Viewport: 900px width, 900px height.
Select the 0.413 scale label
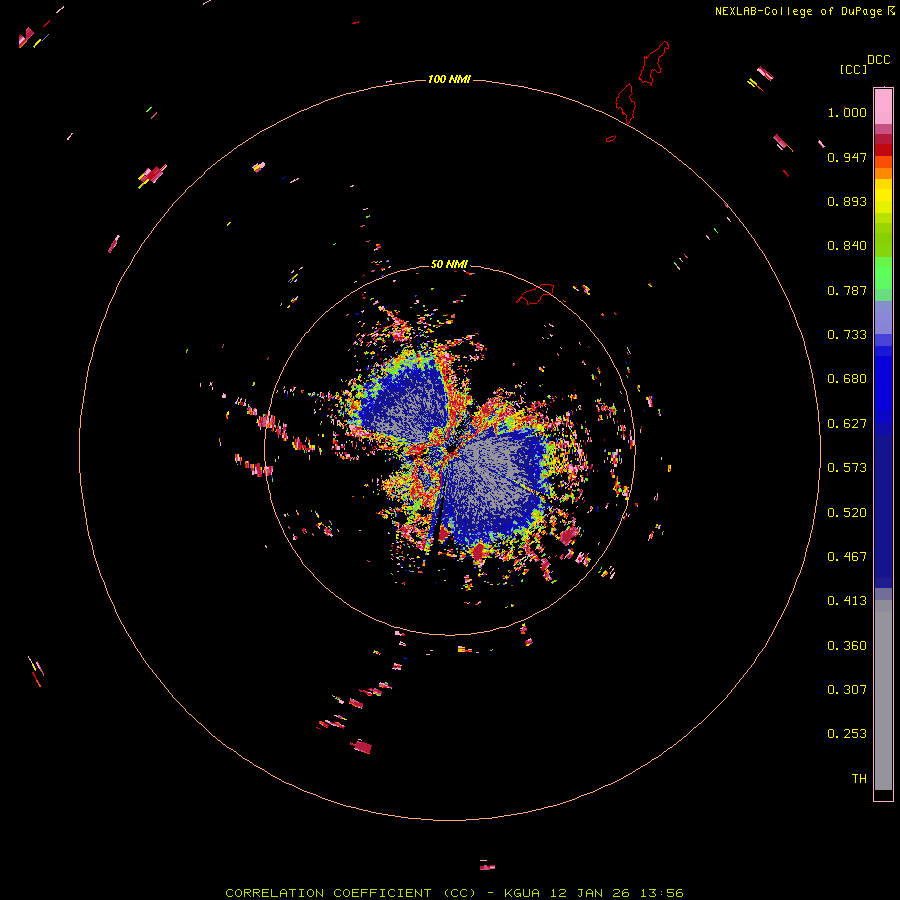(847, 601)
